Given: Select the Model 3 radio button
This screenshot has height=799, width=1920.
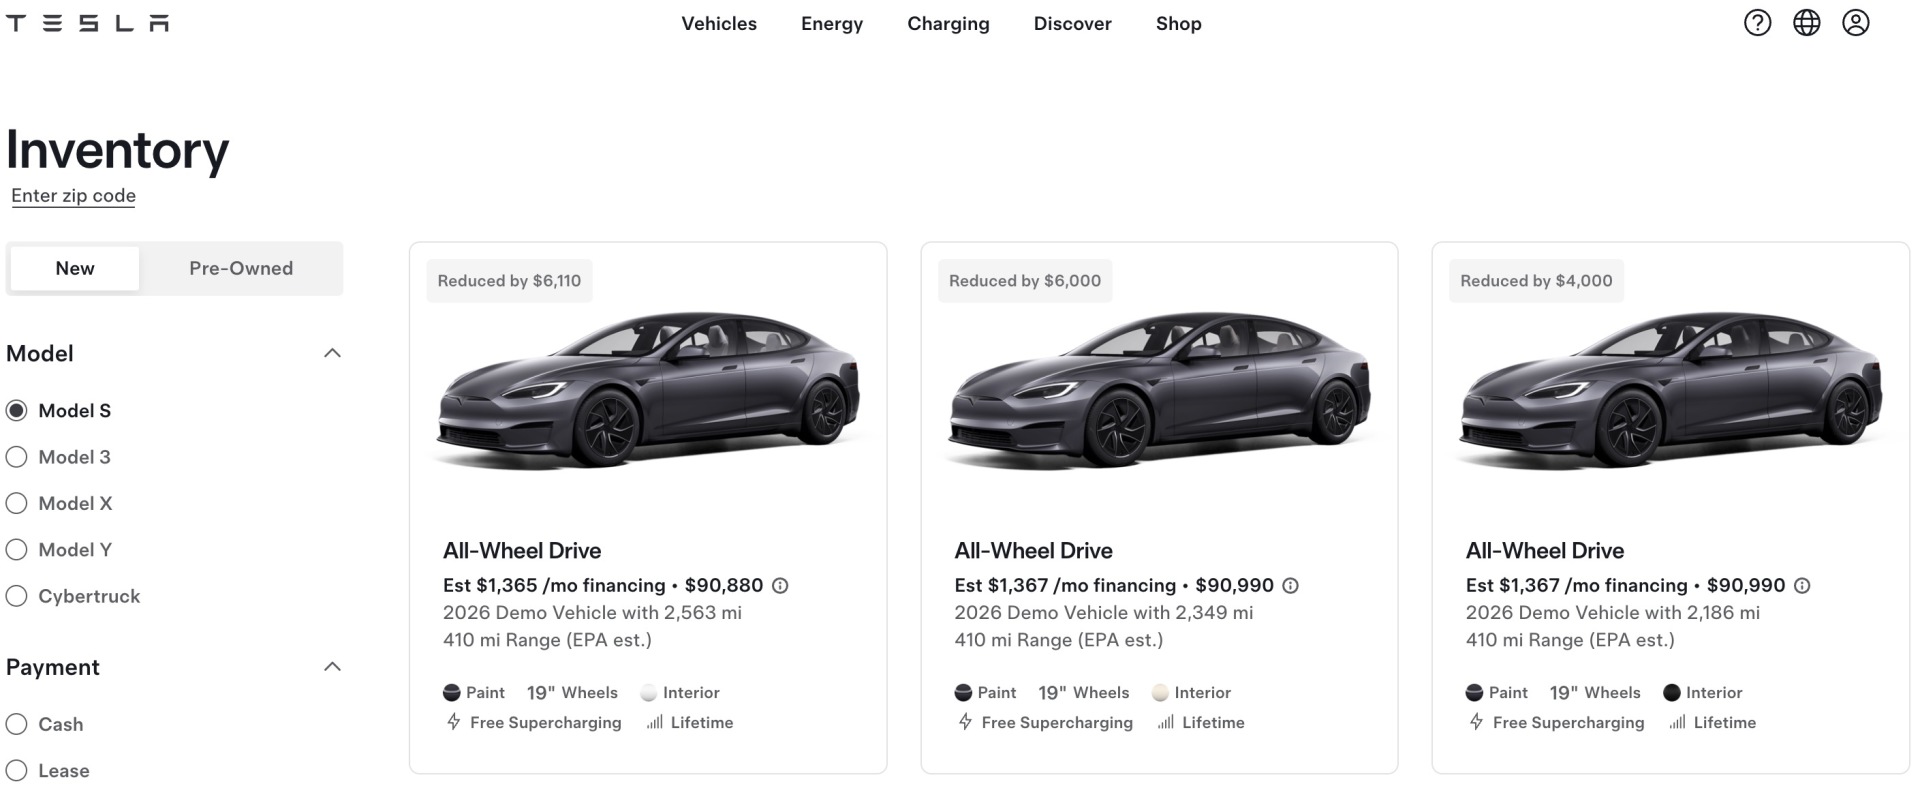Looking at the screenshot, I should click(17, 457).
